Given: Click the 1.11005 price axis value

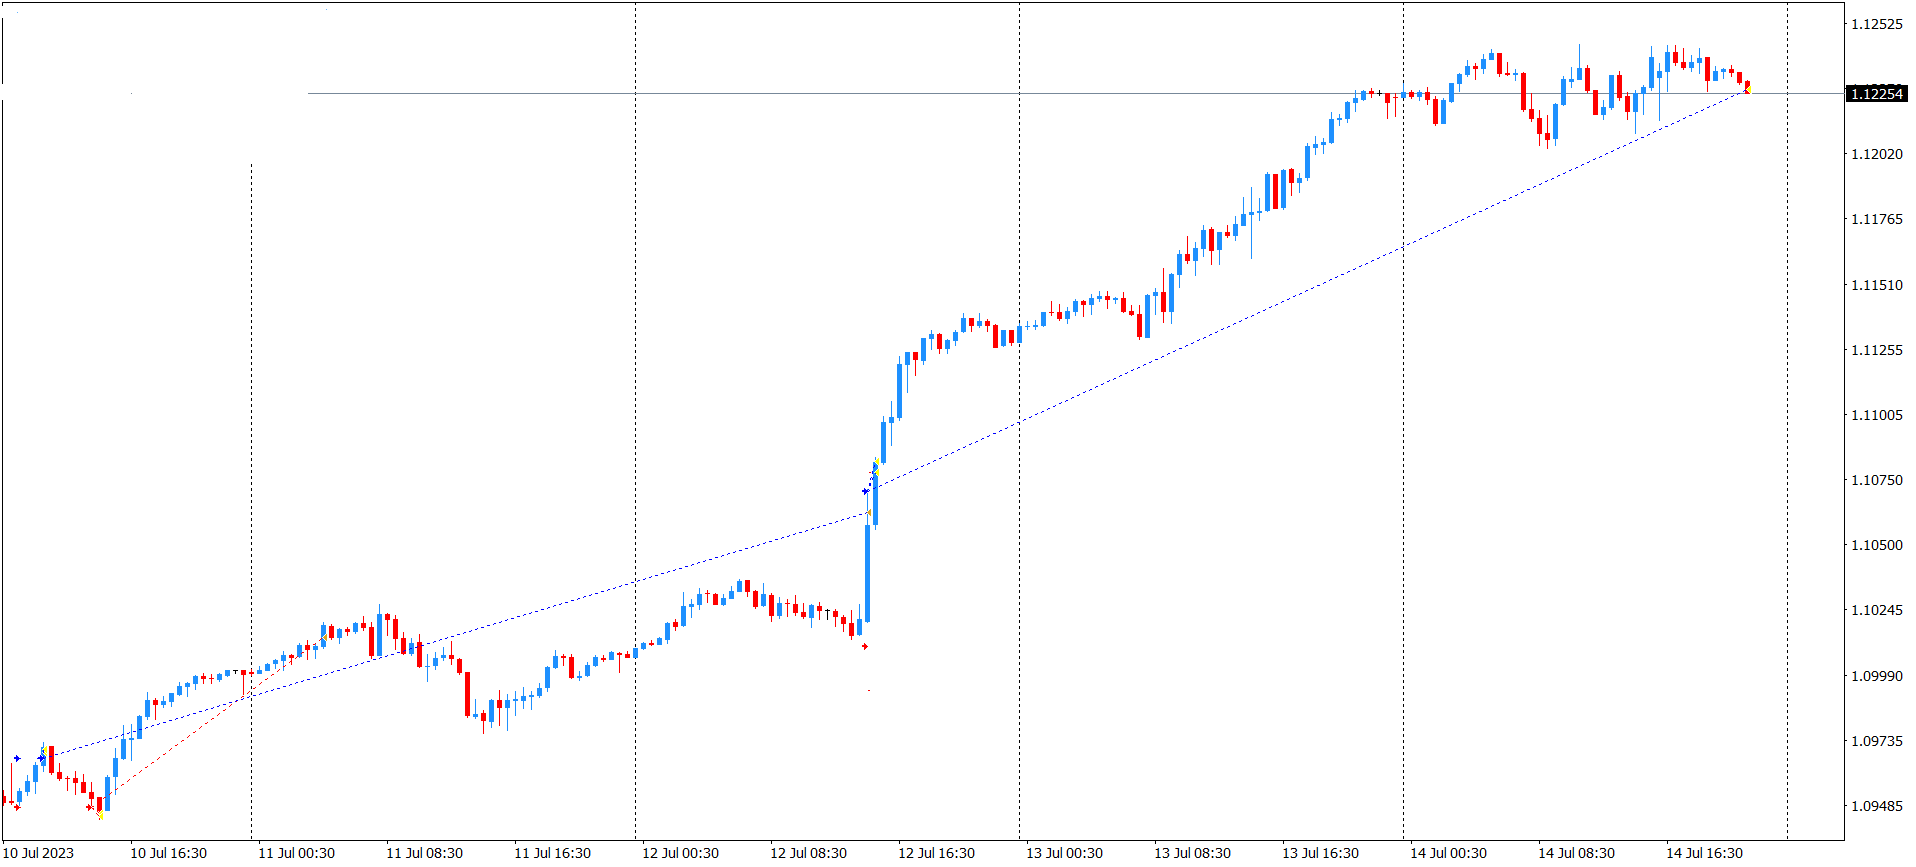Looking at the screenshot, I should pyautogui.click(x=1877, y=415).
